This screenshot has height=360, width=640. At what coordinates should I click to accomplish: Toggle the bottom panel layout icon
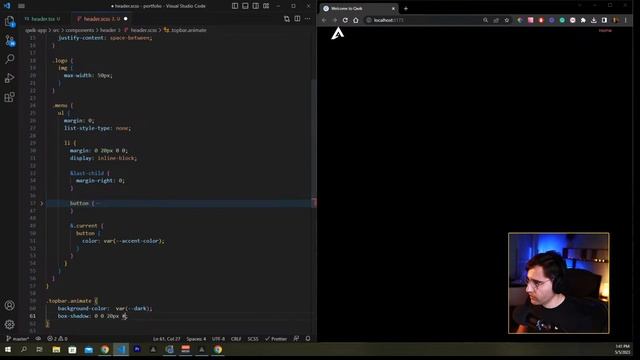(x=245, y=6)
